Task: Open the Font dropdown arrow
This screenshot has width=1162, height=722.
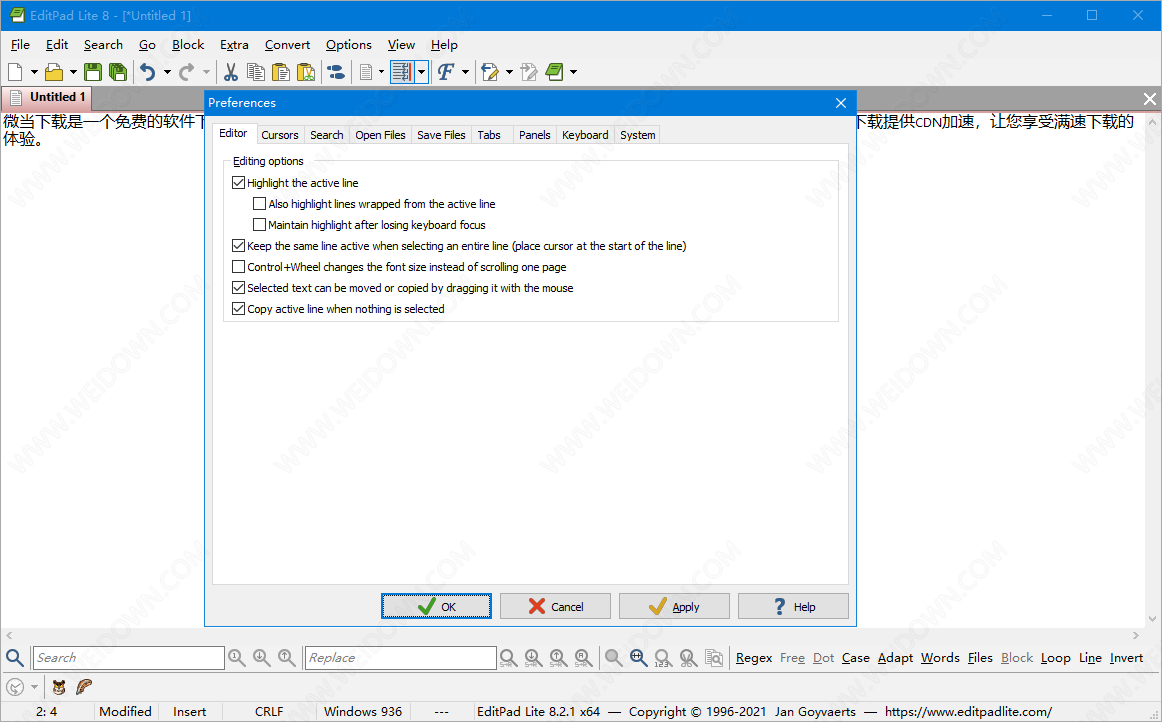Action: pyautogui.click(x=465, y=72)
